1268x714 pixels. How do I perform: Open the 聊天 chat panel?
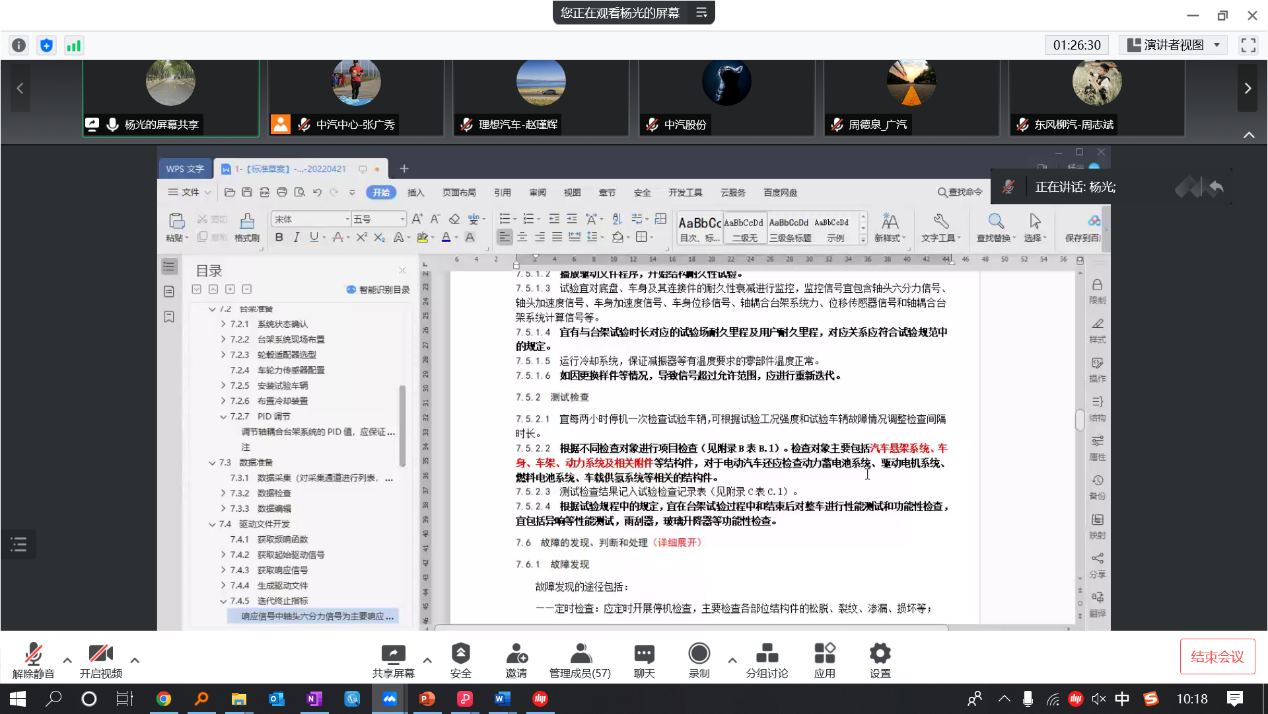(644, 660)
